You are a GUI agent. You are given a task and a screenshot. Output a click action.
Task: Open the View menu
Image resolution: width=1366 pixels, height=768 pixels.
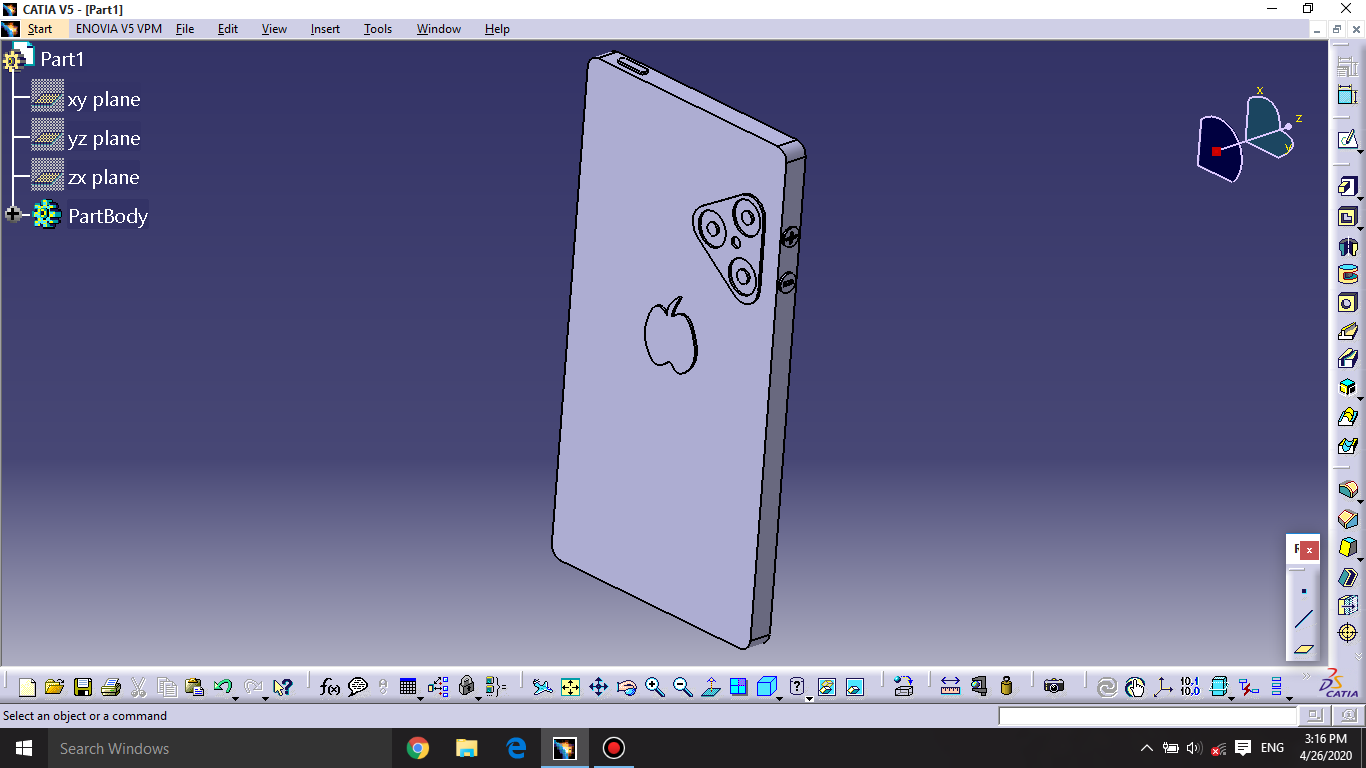(274, 29)
